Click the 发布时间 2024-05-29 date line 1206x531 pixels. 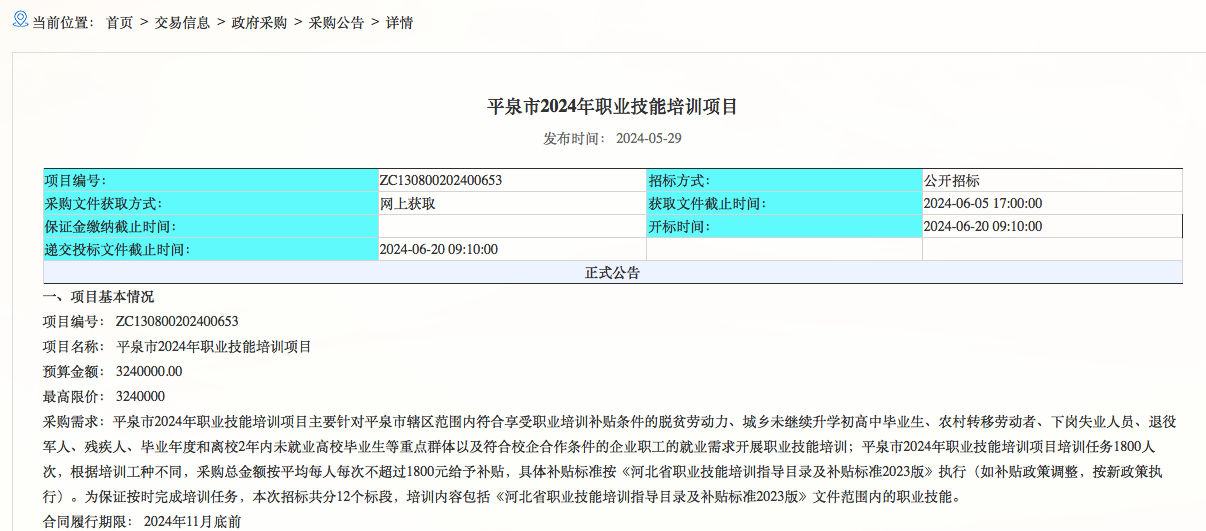[612, 139]
